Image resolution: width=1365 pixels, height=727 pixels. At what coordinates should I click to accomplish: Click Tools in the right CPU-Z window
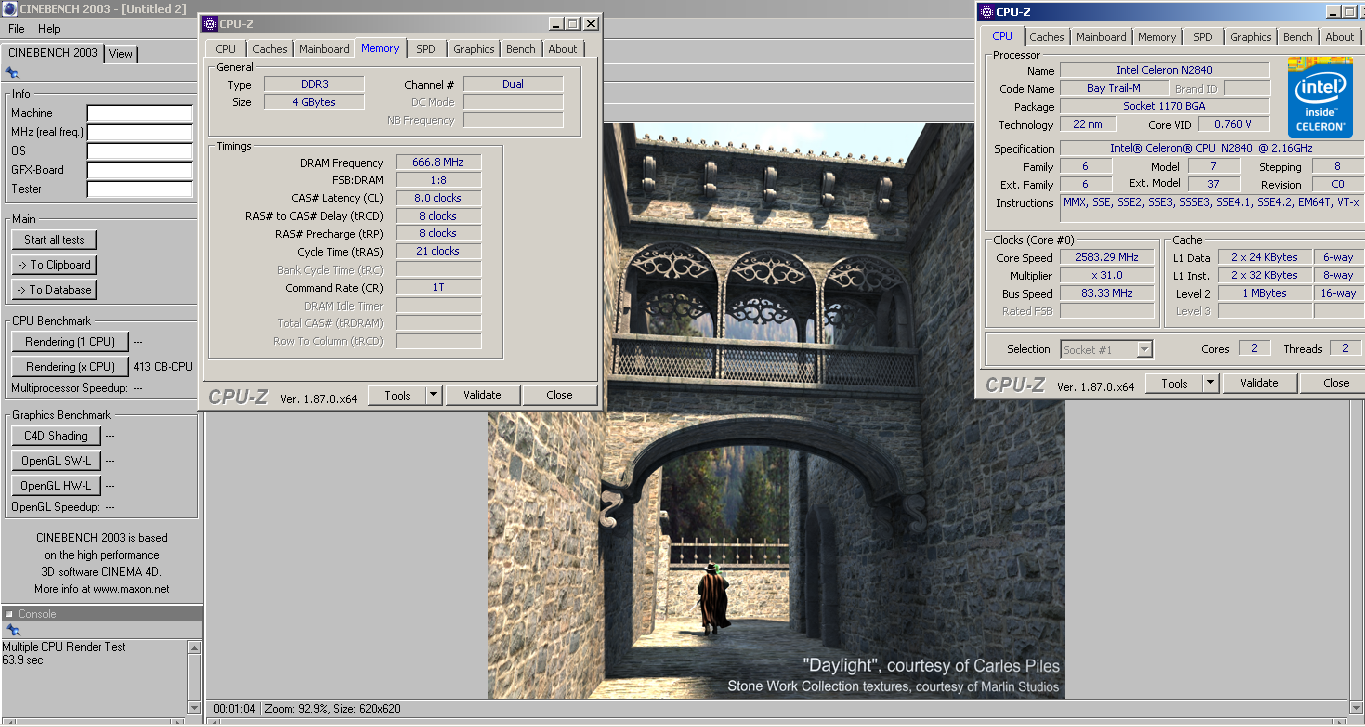[1174, 383]
